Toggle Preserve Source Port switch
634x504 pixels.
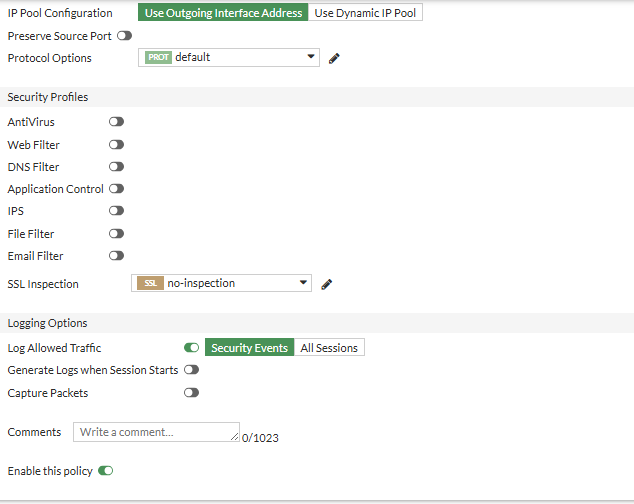click(124, 35)
